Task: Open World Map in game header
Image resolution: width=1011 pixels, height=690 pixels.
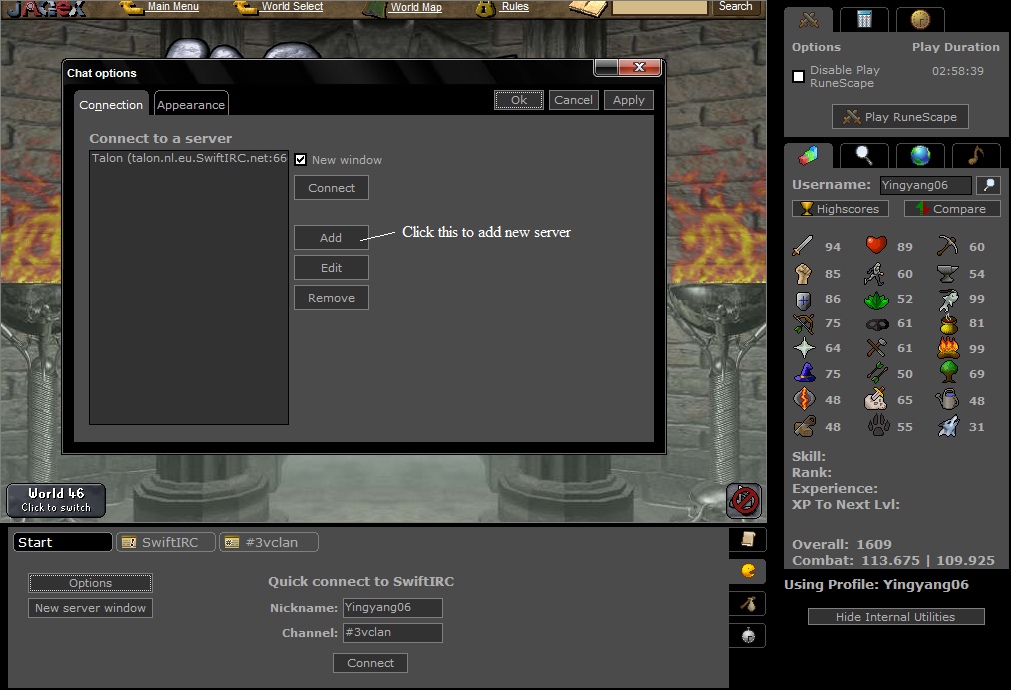Action: (416, 7)
